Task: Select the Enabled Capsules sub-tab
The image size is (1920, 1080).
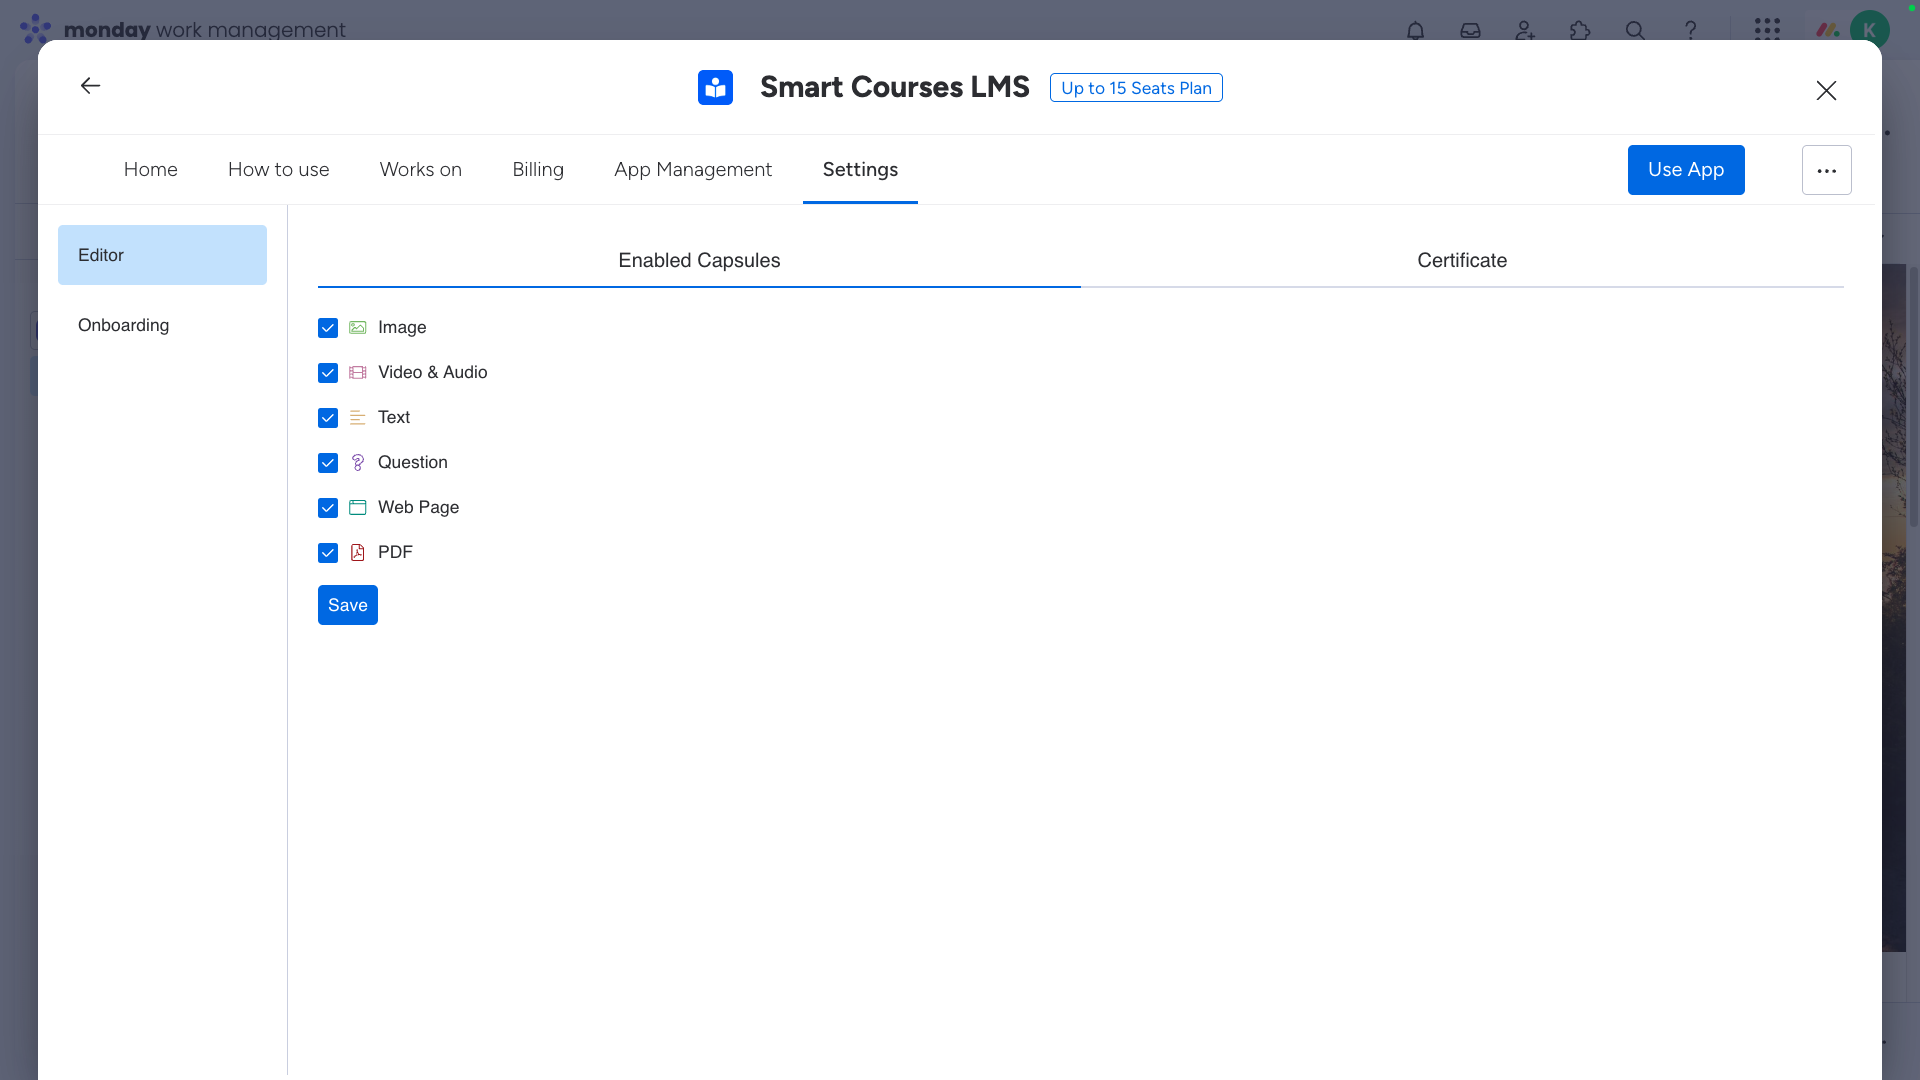Action: (x=699, y=261)
